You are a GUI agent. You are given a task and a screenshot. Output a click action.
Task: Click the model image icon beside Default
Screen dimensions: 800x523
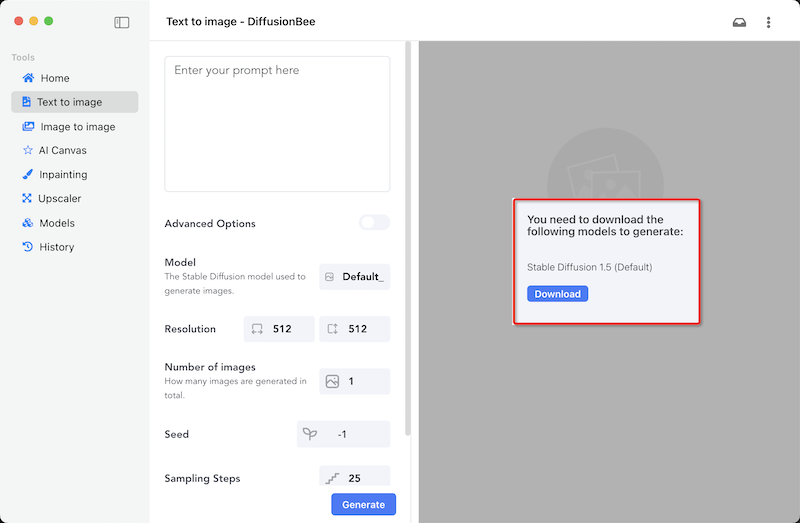(330, 277)
